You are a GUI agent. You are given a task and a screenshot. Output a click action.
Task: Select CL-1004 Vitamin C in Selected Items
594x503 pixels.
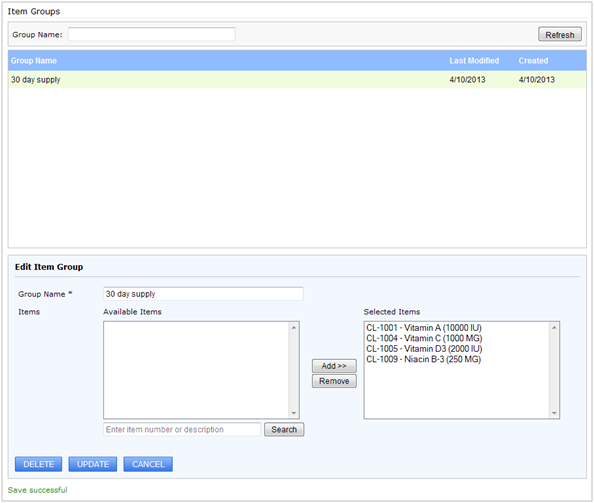pos(424,338)
